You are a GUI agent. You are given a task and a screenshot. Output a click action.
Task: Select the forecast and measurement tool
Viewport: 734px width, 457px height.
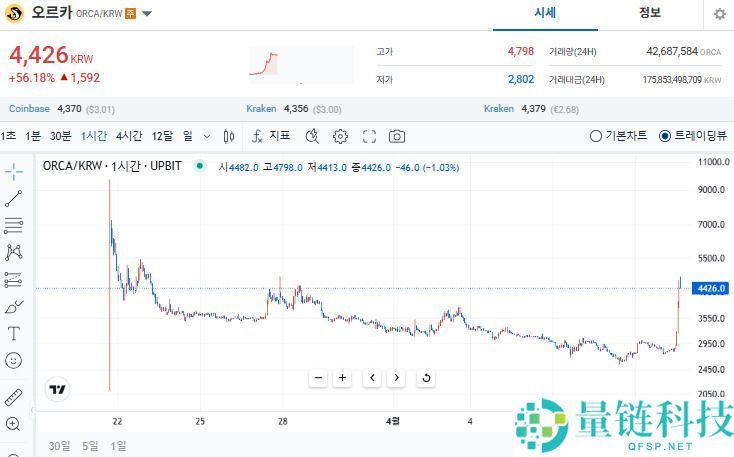pyautogui.click(x=14, y=280)
